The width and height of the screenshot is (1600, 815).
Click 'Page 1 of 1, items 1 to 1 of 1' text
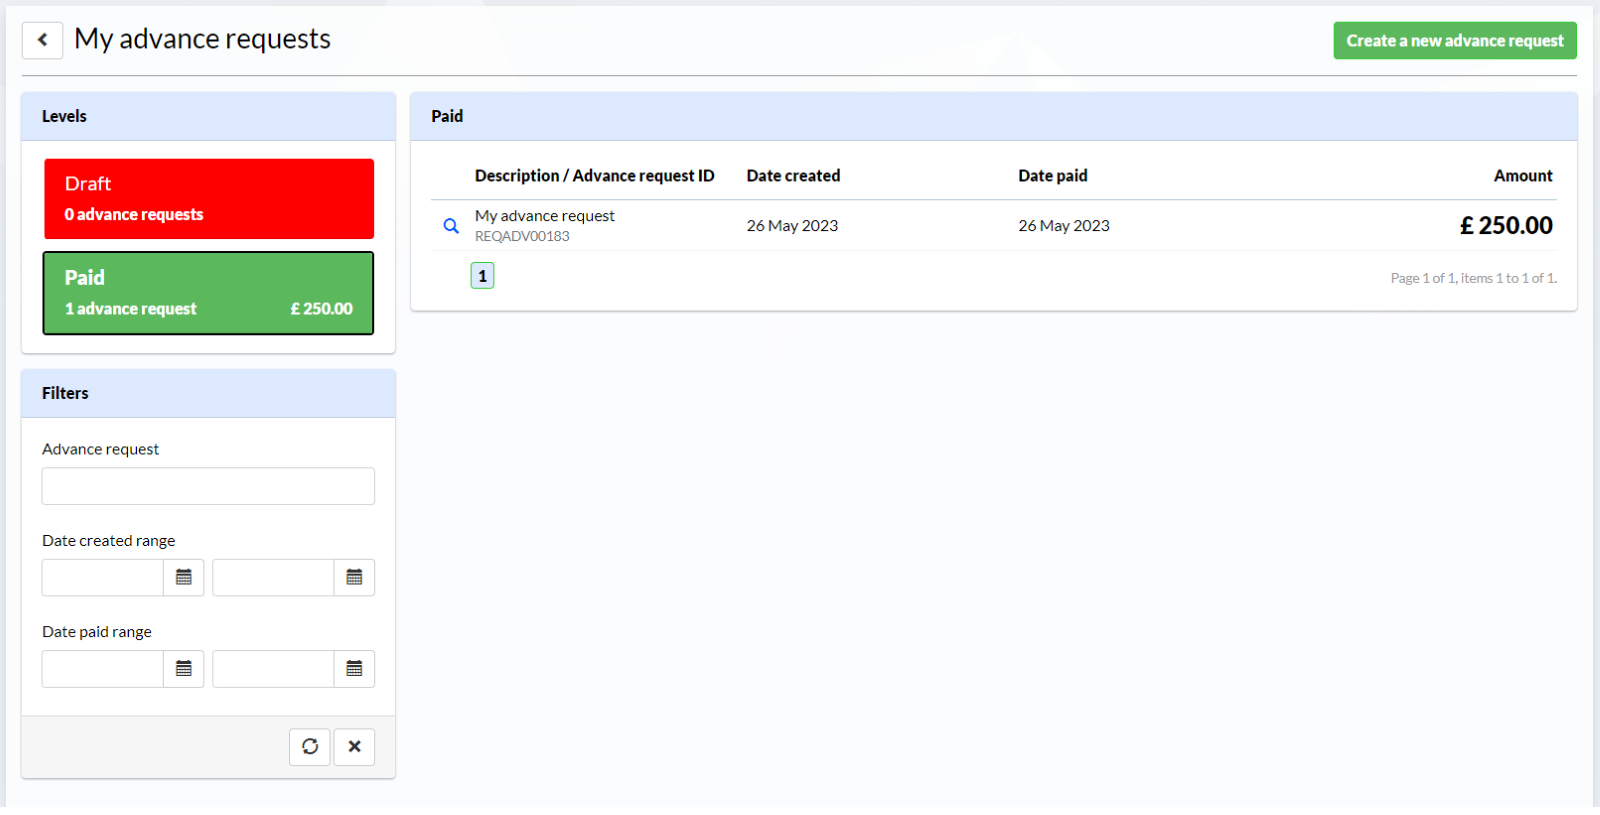pos(1473,278)
